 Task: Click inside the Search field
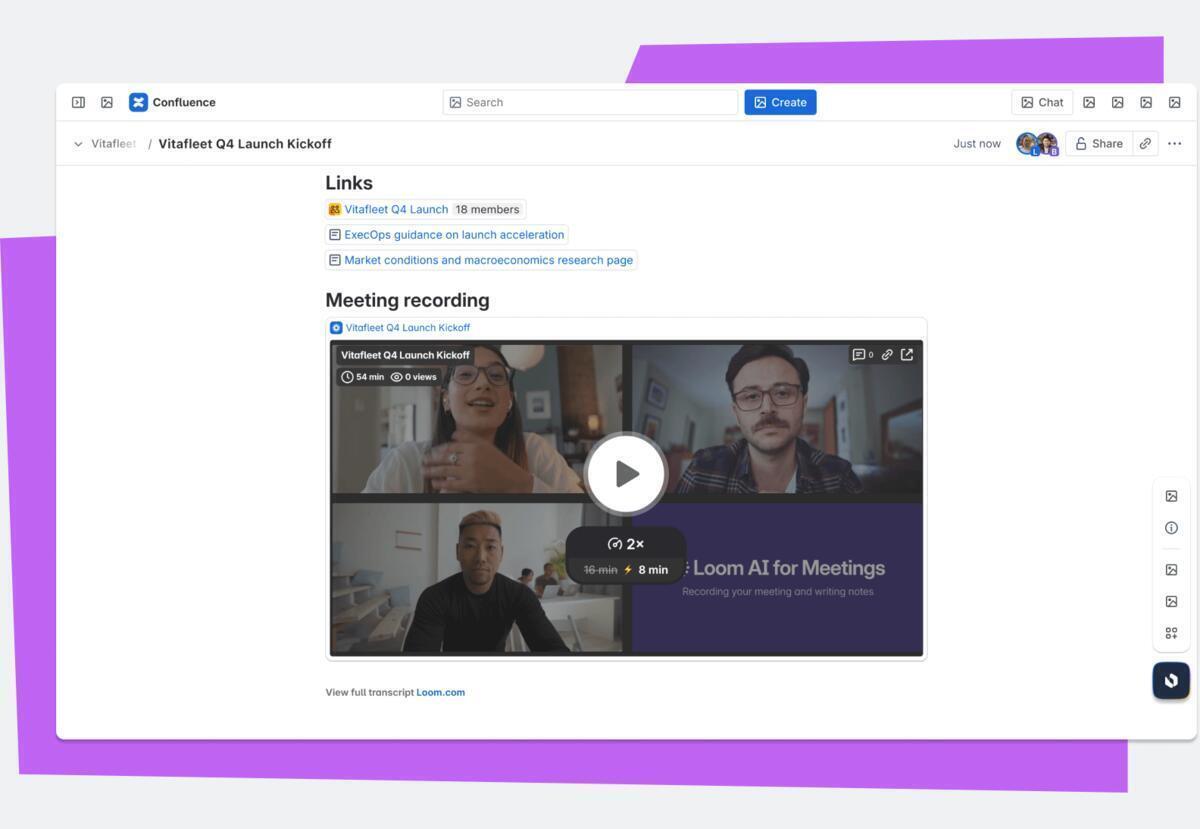tap(590, 101)
